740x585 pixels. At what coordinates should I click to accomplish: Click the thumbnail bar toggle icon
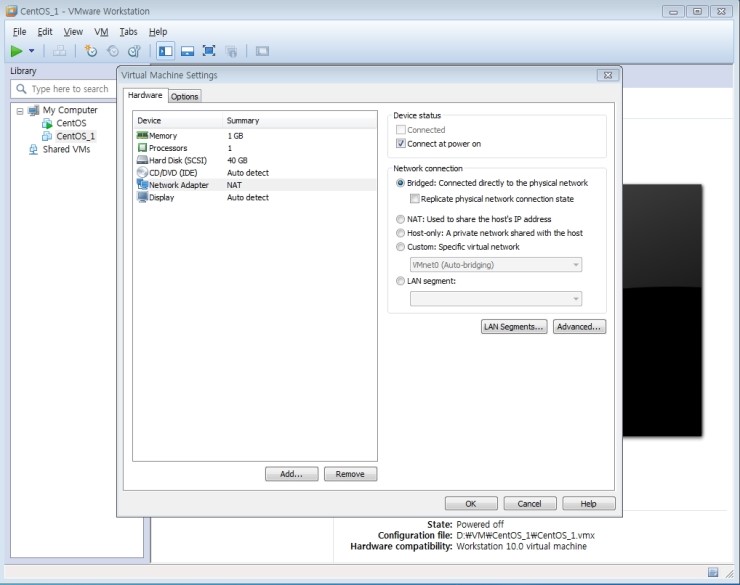tap(187, 51)
